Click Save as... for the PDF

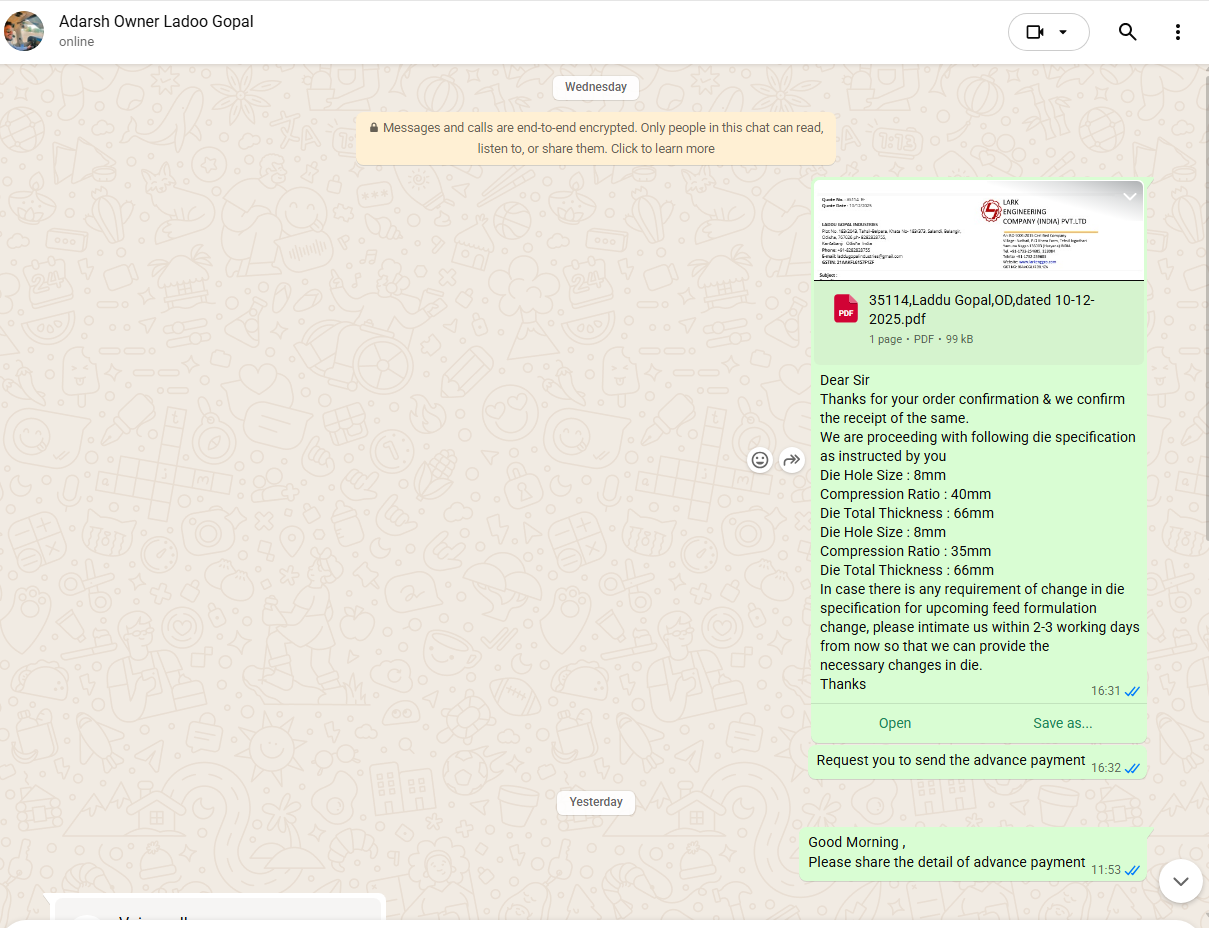(x=1062, y=723)
